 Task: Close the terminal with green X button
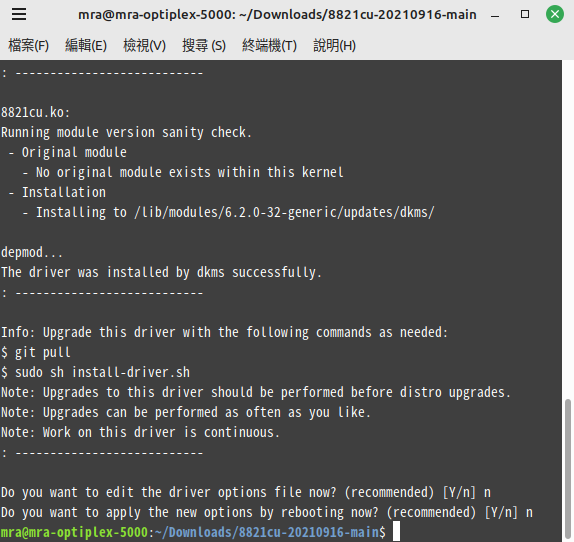point(555,14)
